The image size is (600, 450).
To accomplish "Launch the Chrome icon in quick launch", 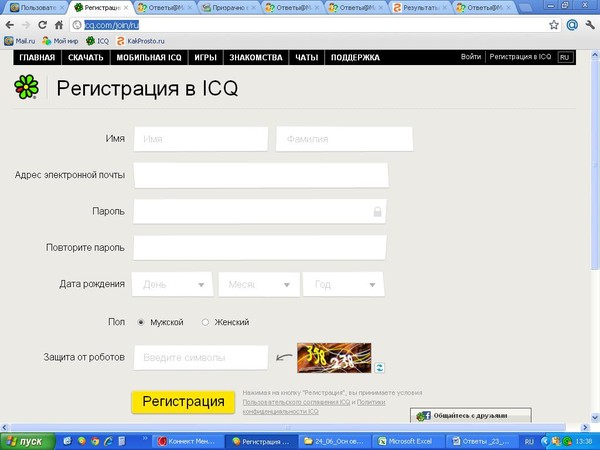I will [95, 442].
